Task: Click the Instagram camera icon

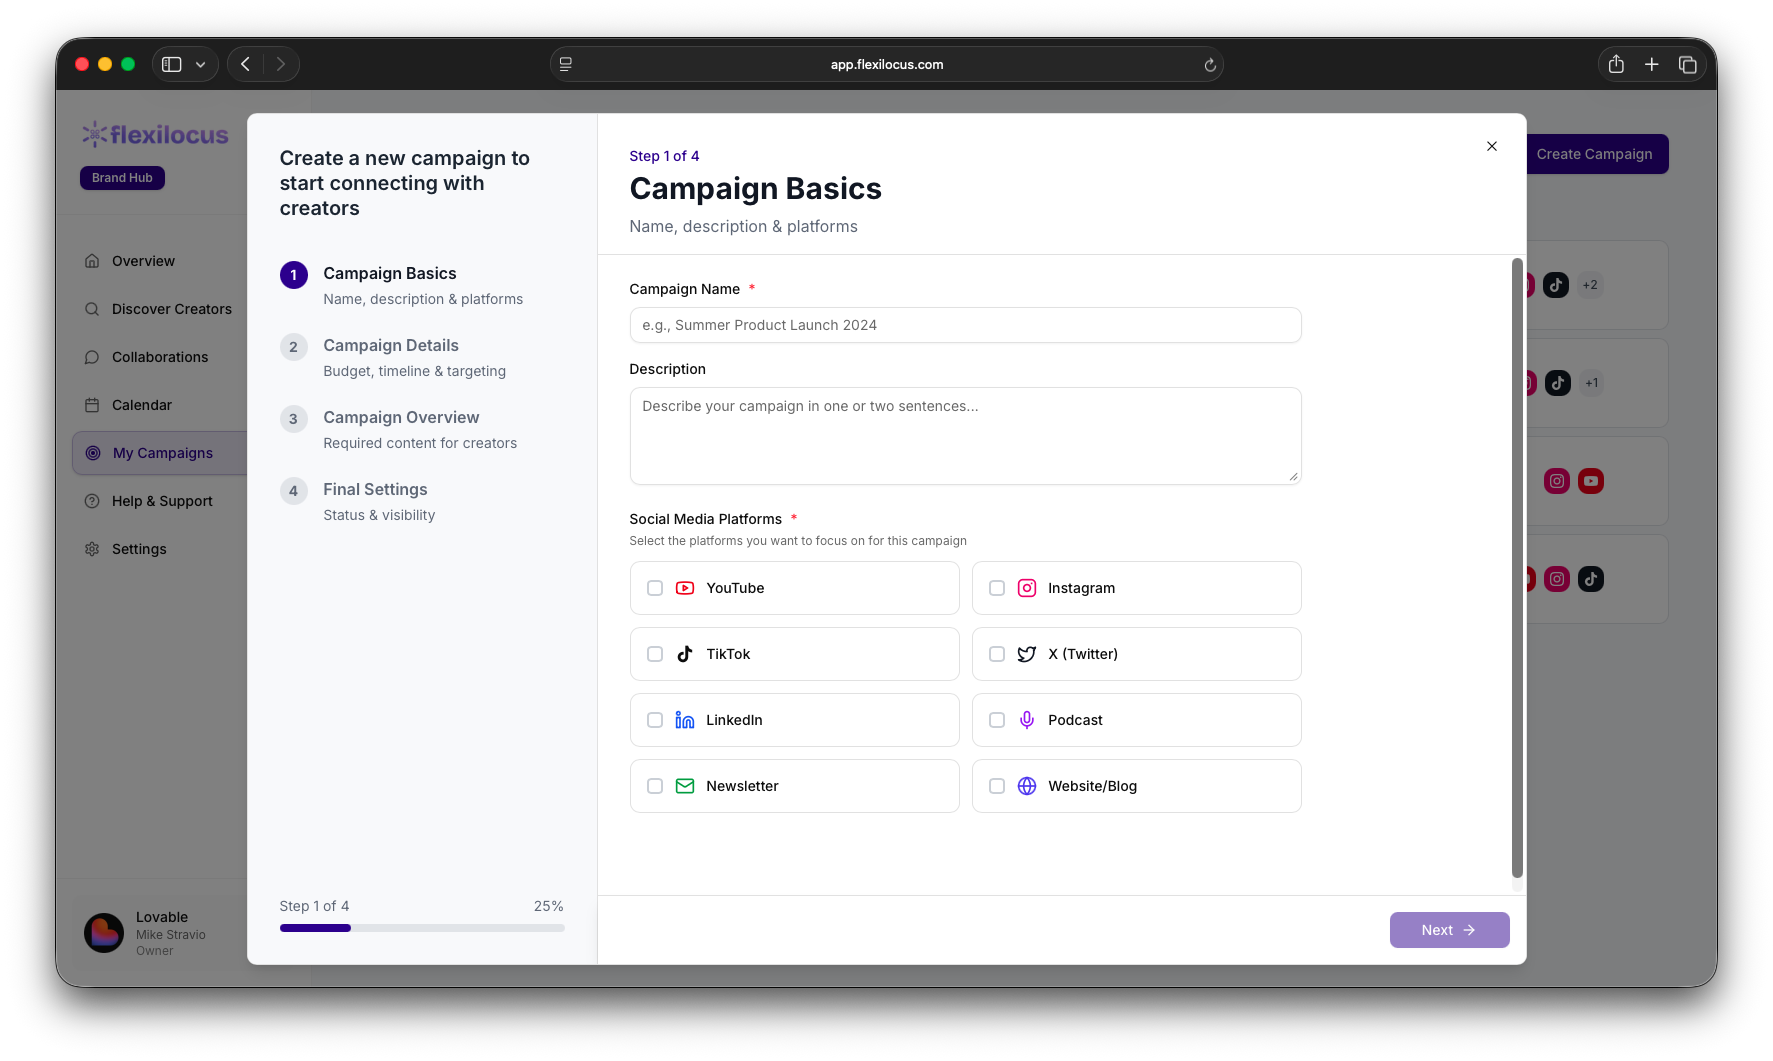Action: point(1026,588)
